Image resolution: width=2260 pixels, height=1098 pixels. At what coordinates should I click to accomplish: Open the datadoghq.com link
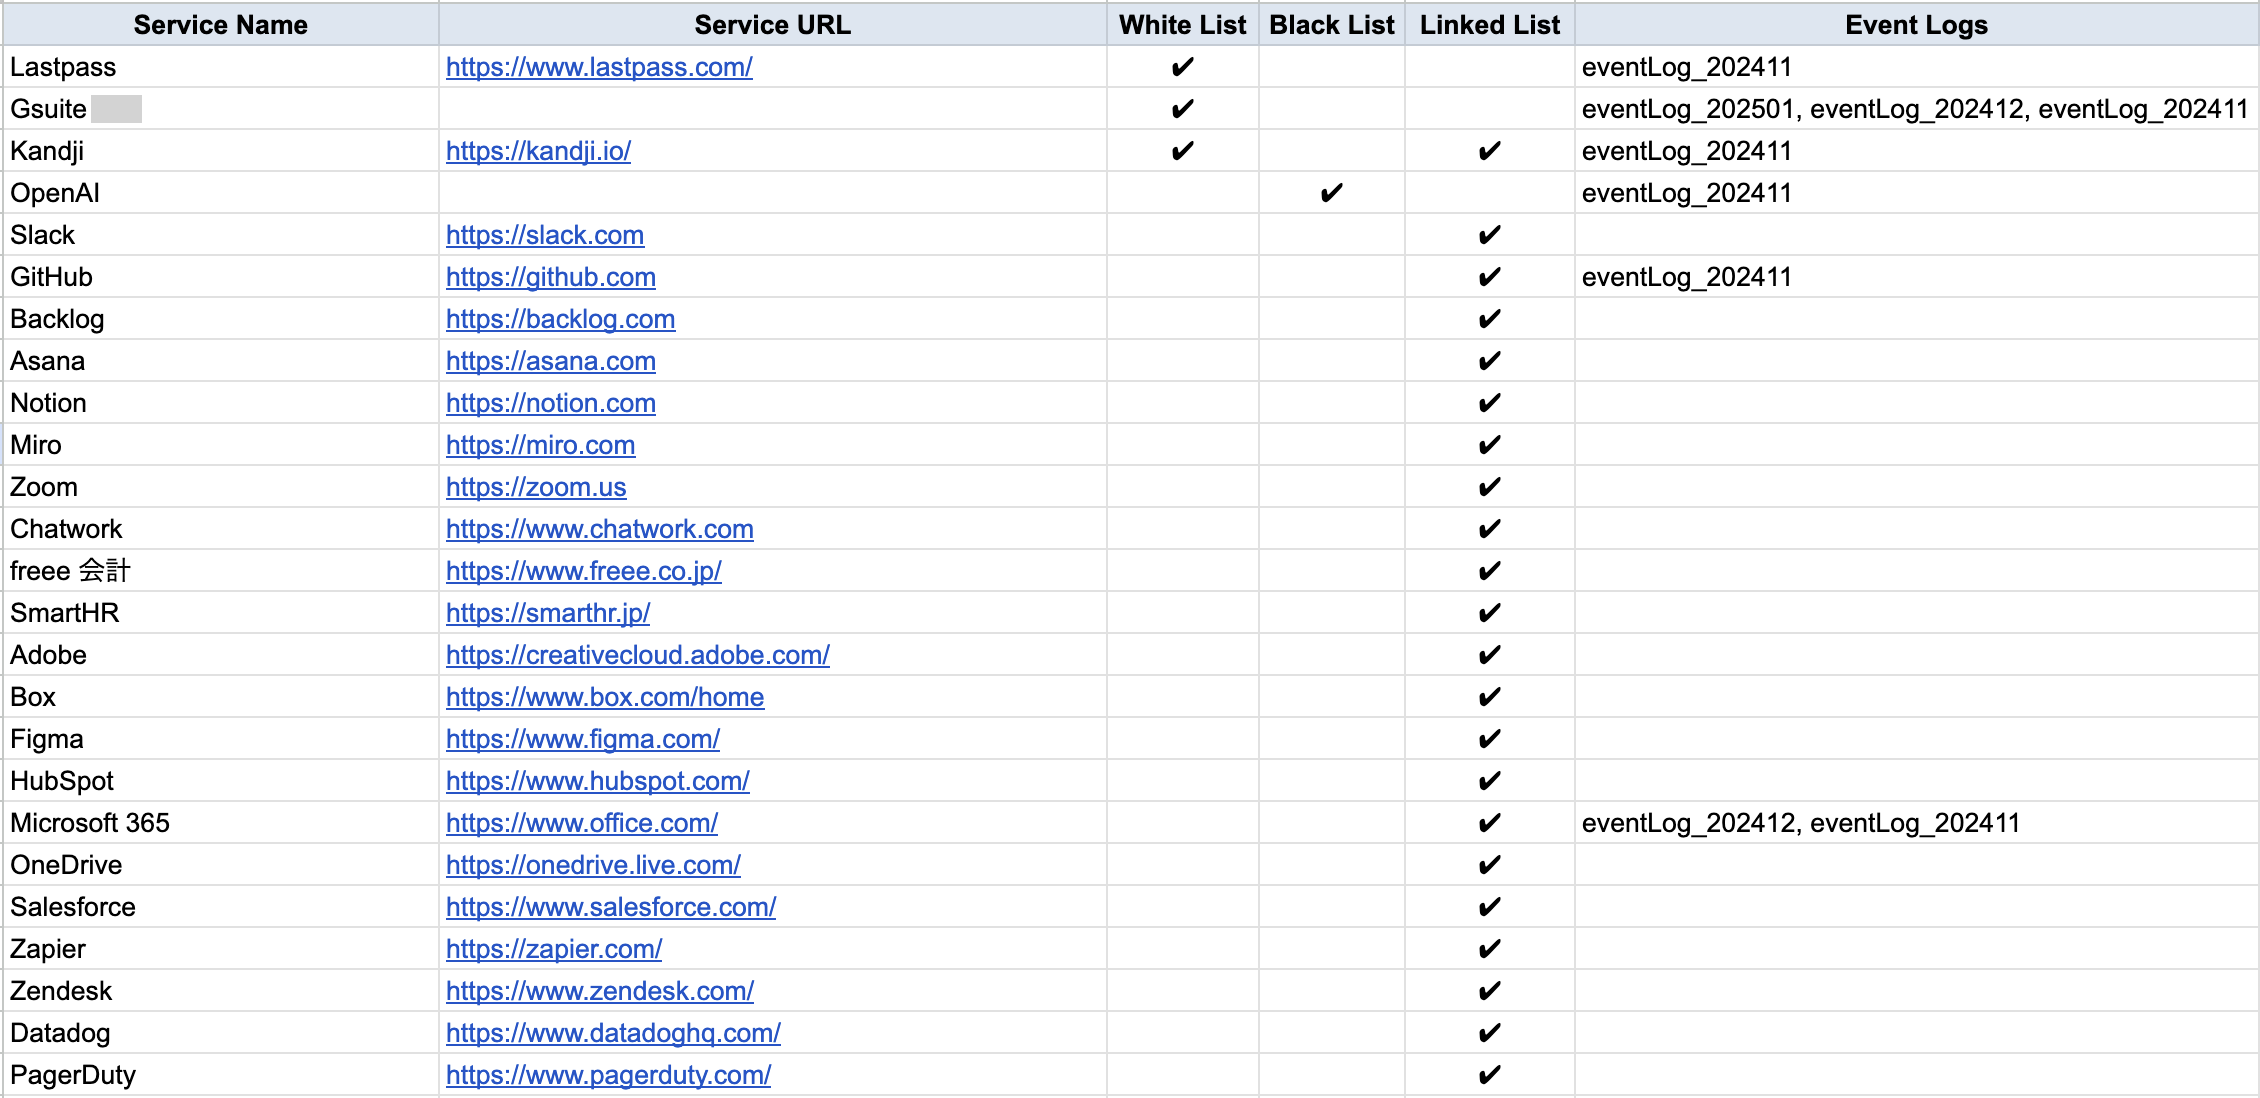point(613,1033)
